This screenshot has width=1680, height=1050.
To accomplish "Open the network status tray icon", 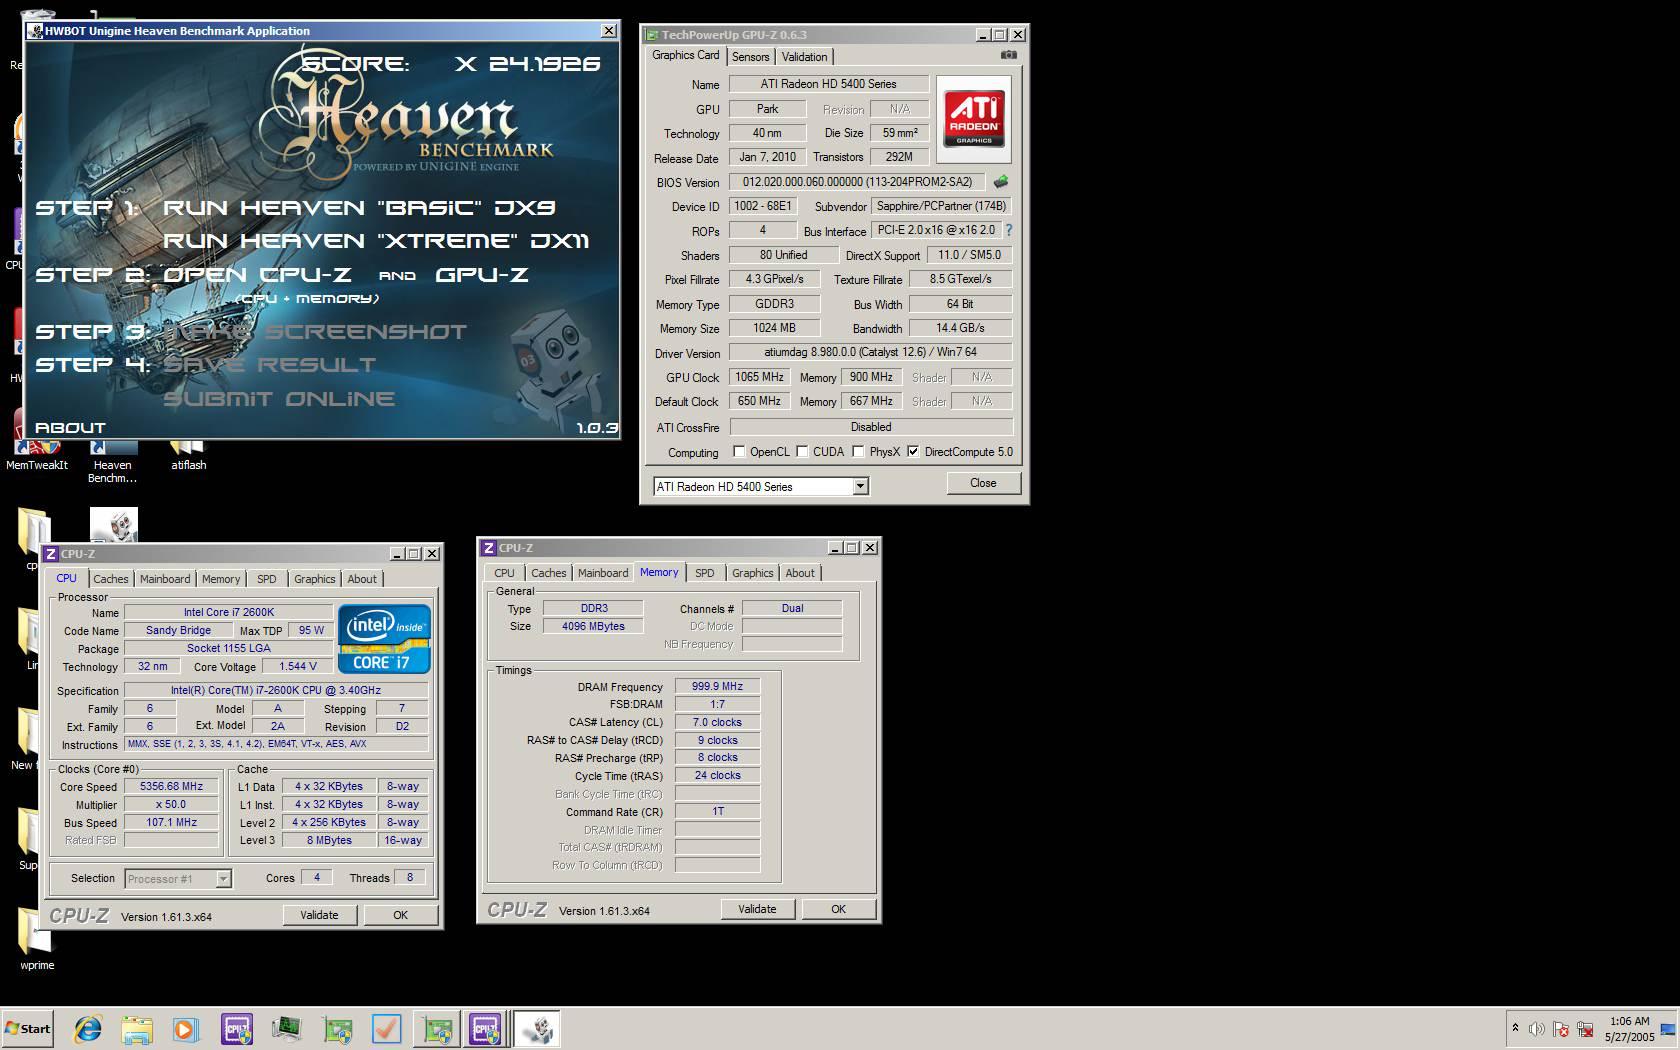I will click(1585, 1028).
